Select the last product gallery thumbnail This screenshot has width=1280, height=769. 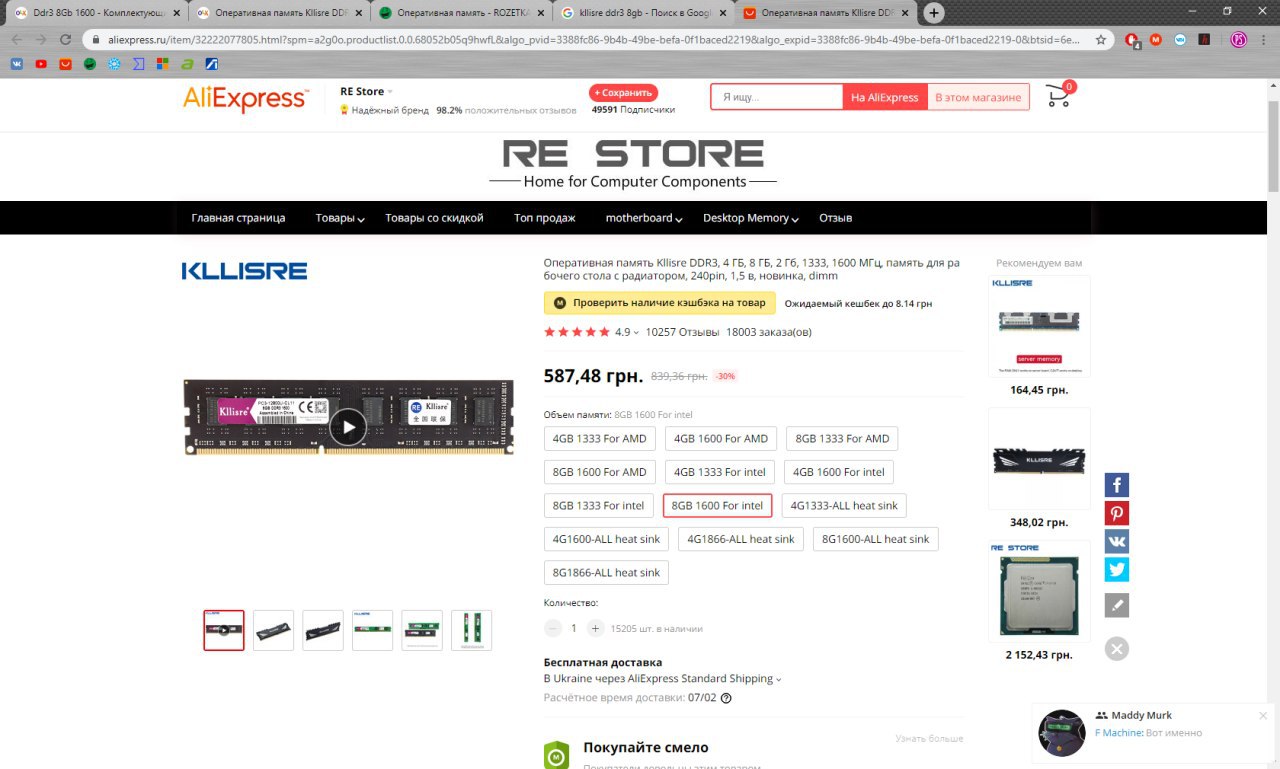pos(471,631)
